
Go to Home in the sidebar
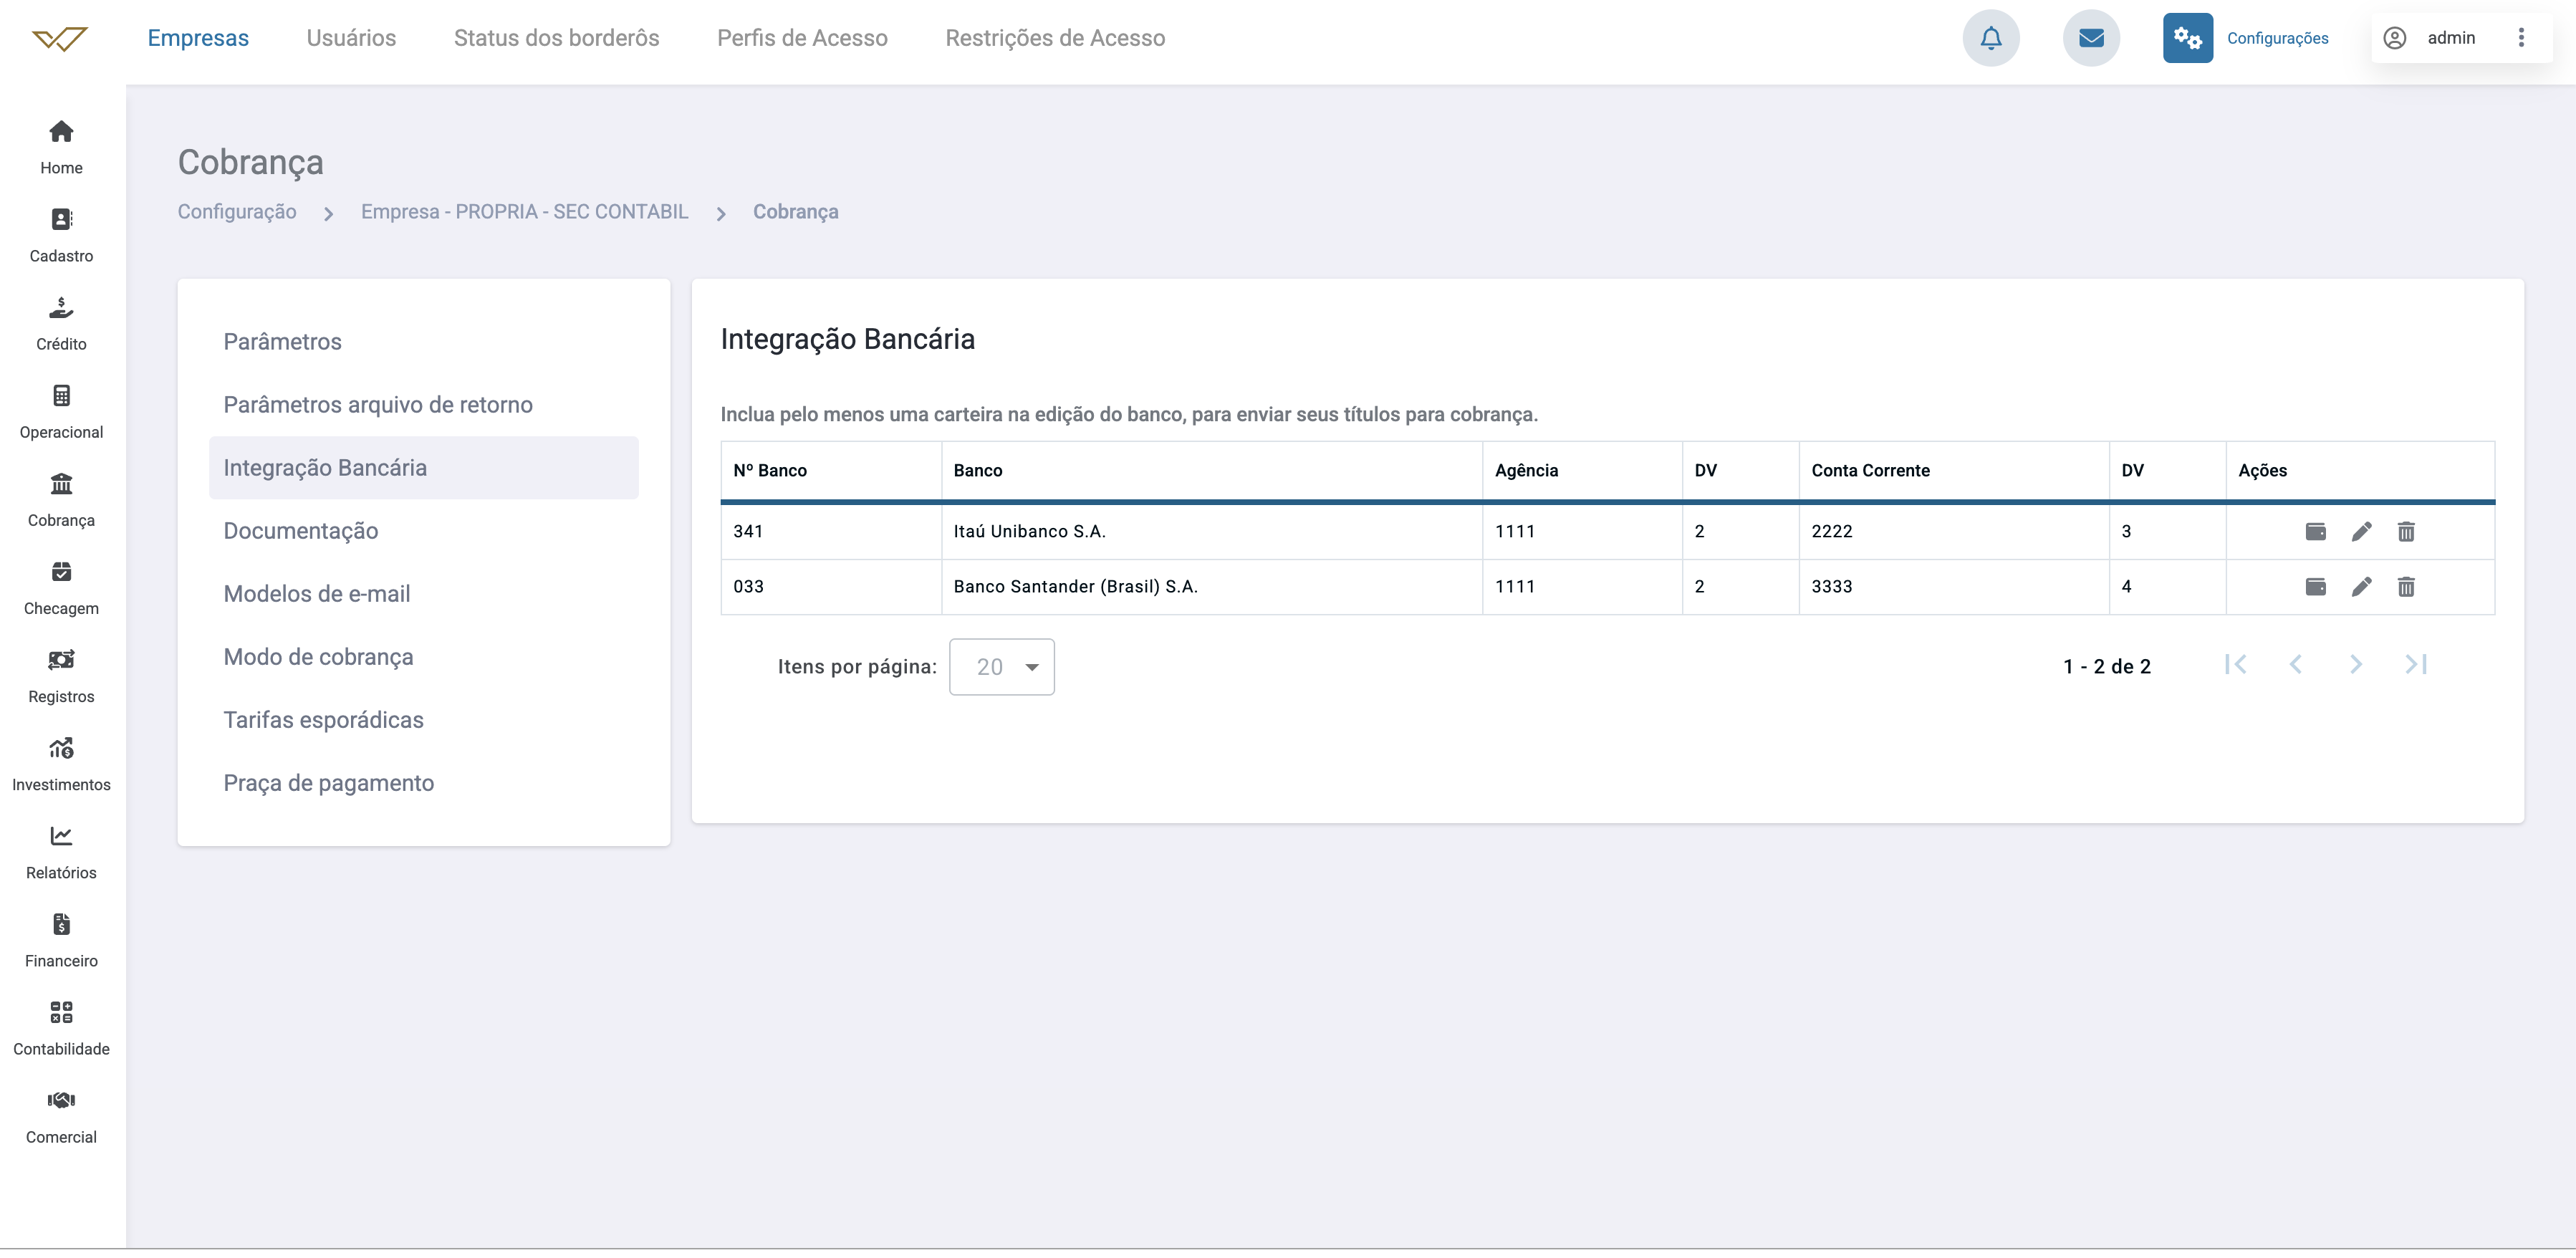pos(61,147)
